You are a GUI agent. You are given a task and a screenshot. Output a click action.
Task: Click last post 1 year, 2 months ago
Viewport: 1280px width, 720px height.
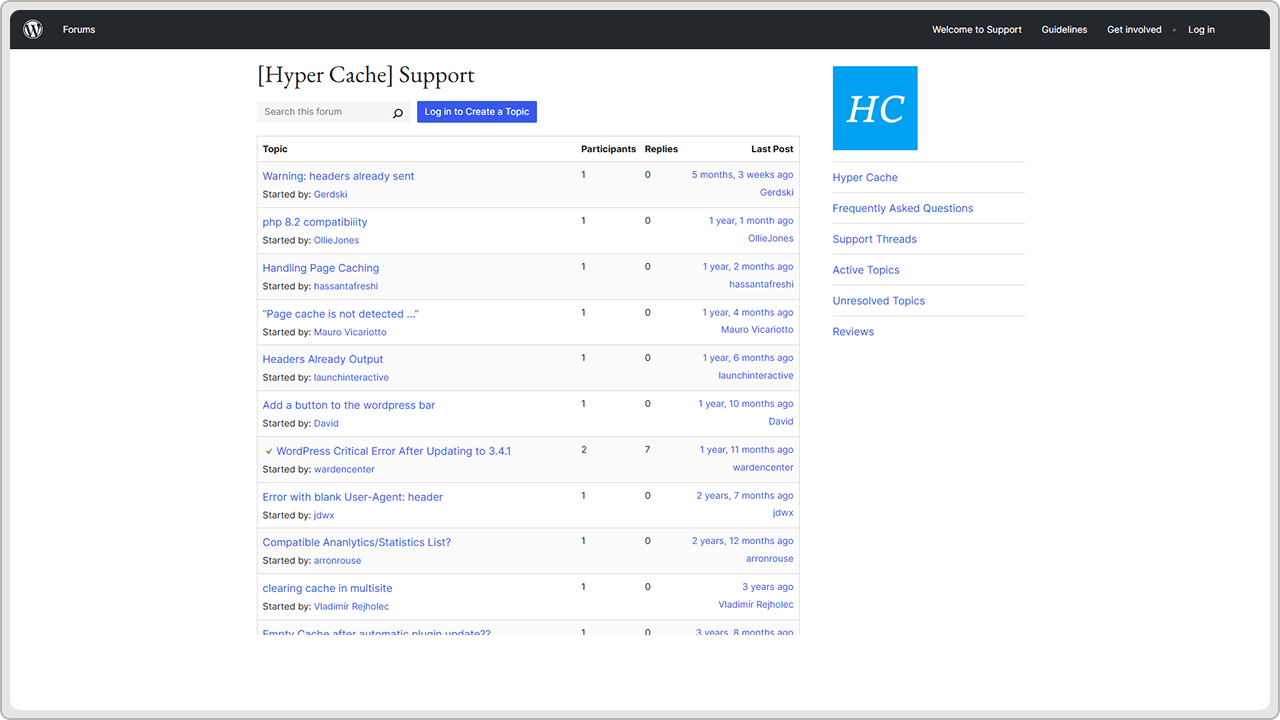click(x=748, y=267)
